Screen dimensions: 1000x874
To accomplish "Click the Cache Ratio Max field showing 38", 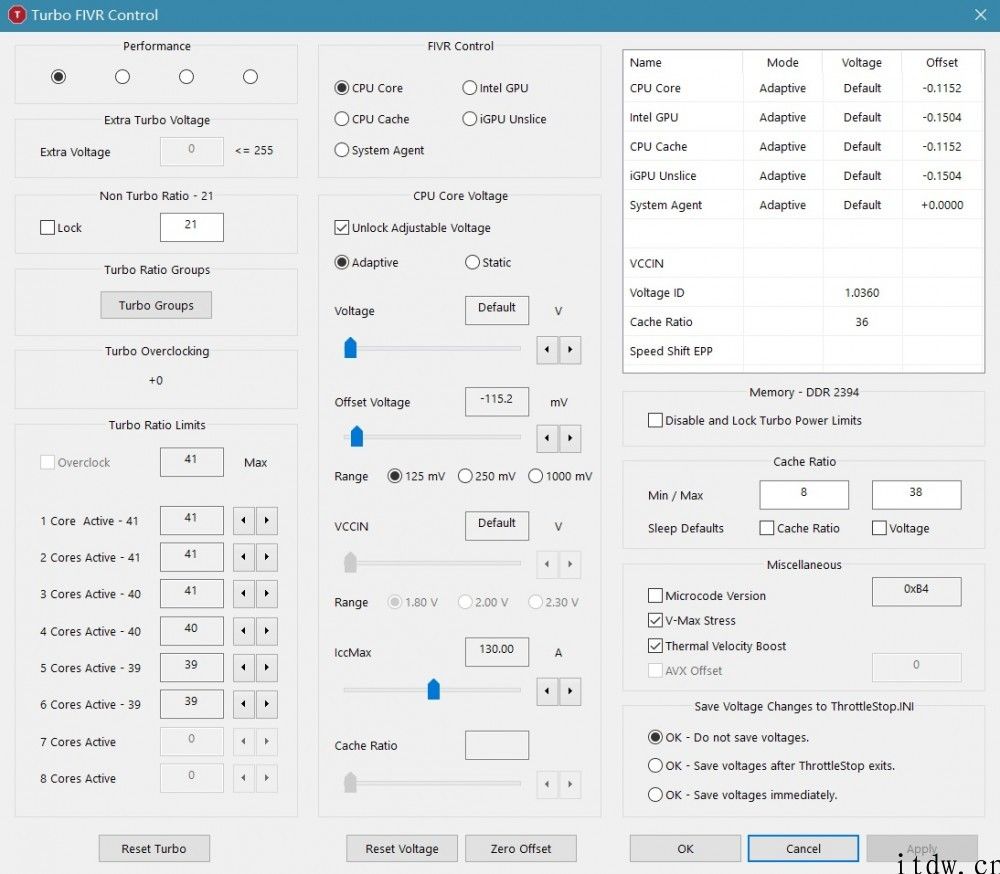I will (916, 494).
